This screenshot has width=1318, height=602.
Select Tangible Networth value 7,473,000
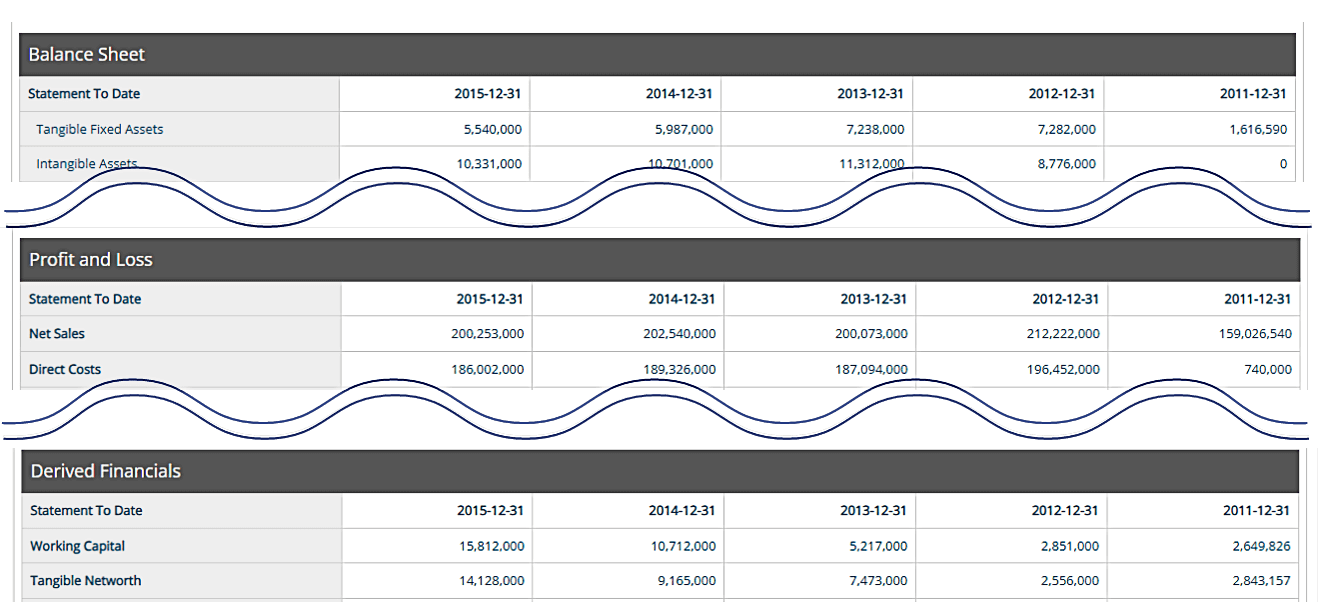tap(879, 581)
